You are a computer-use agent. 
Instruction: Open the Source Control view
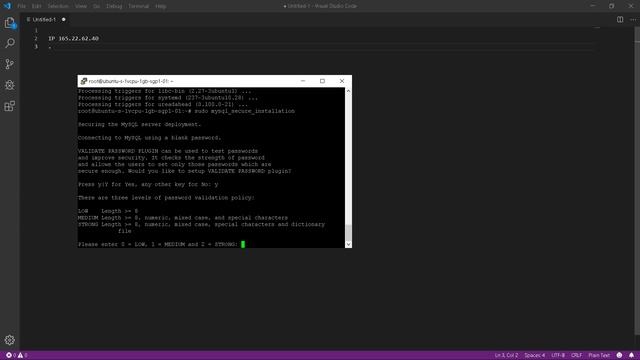10,64
